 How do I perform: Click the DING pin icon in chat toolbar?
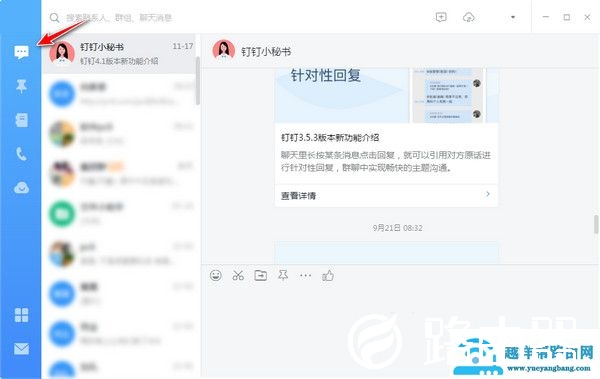[283, 275]
